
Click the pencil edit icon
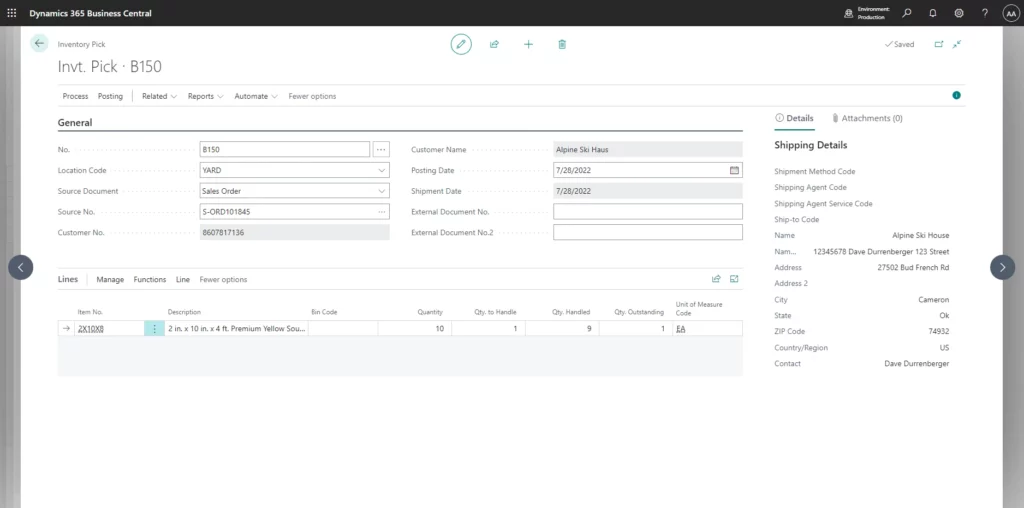pos(460,44)
